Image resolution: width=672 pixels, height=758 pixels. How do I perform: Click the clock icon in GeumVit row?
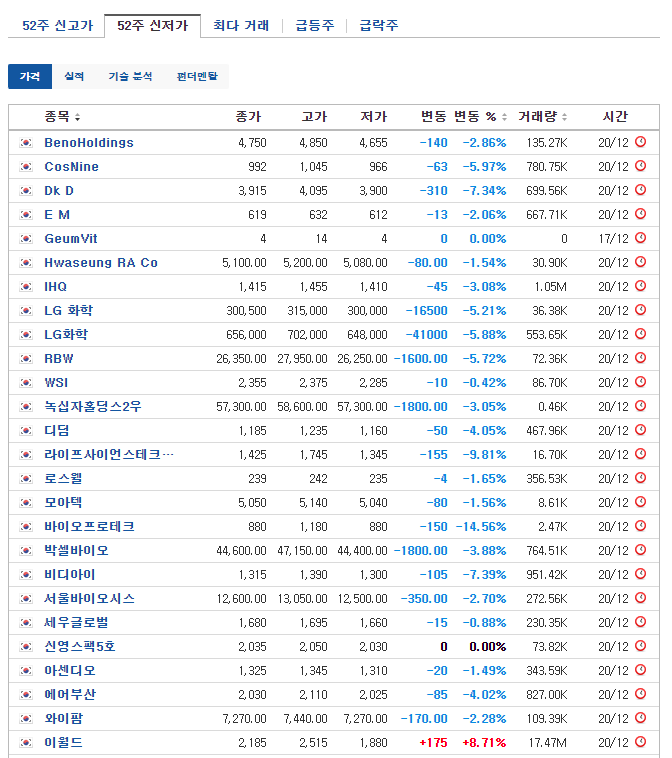641,238
